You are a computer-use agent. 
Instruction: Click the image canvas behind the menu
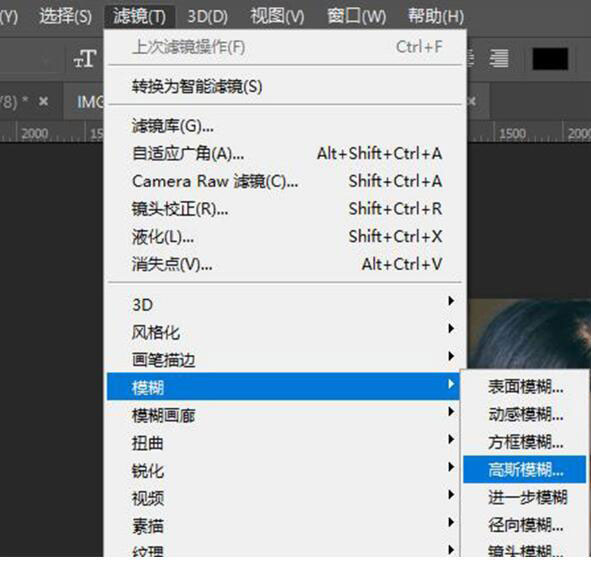point(530,334)
